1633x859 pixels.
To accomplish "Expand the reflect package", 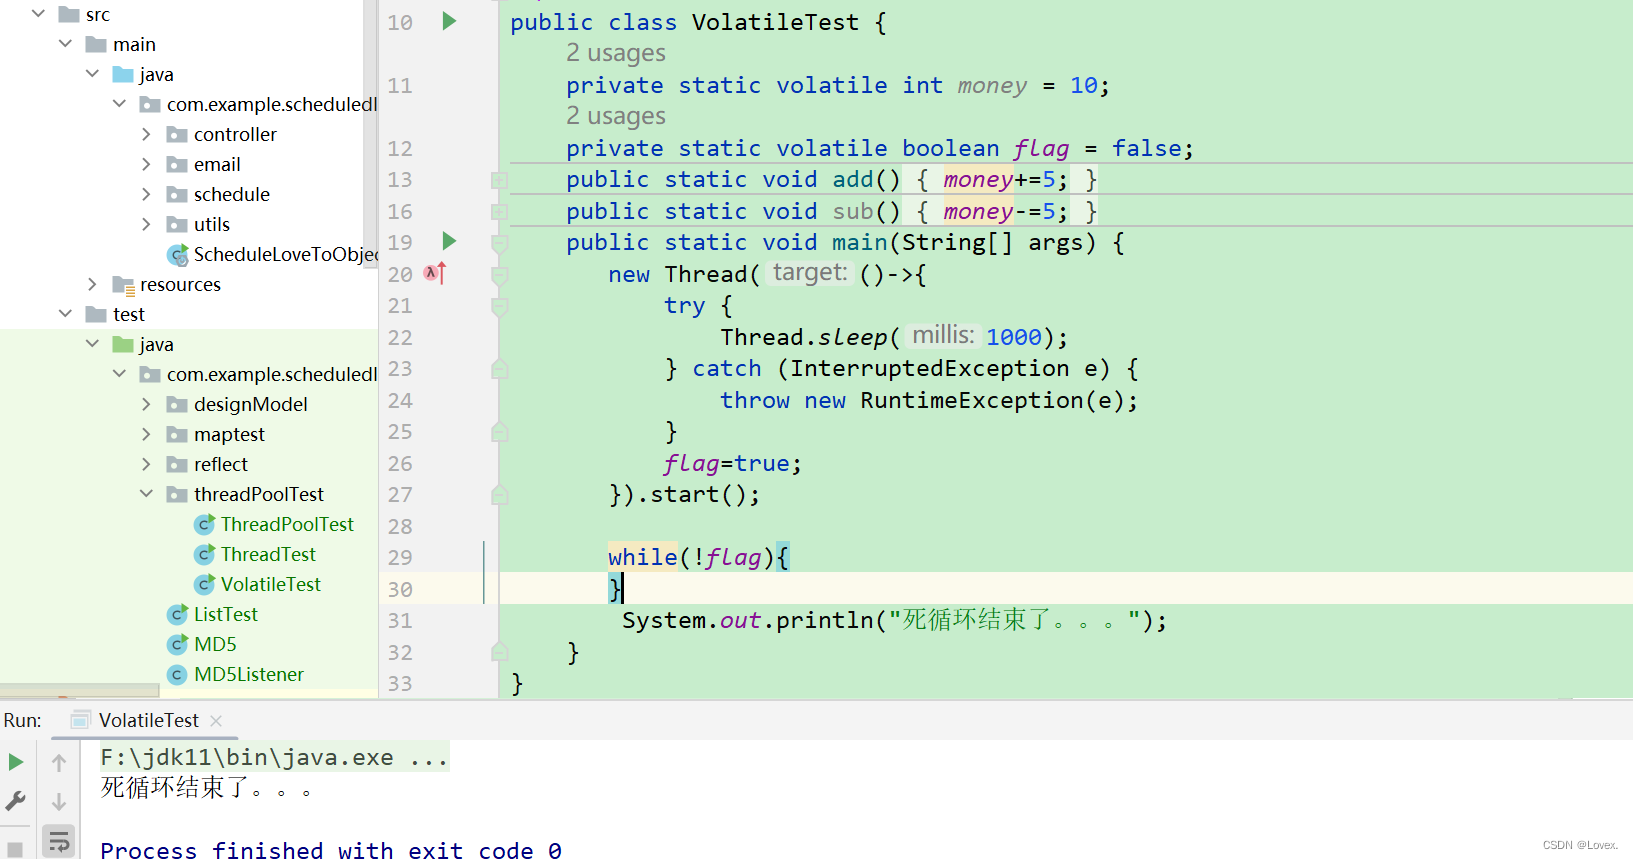I will coord(147,464).
